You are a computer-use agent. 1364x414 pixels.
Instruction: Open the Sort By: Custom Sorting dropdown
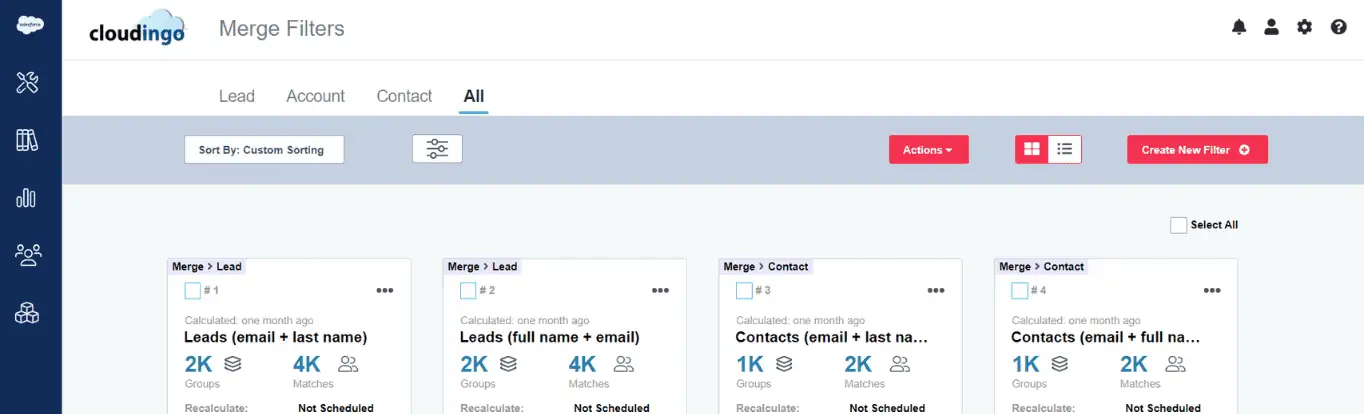(264, 150)
